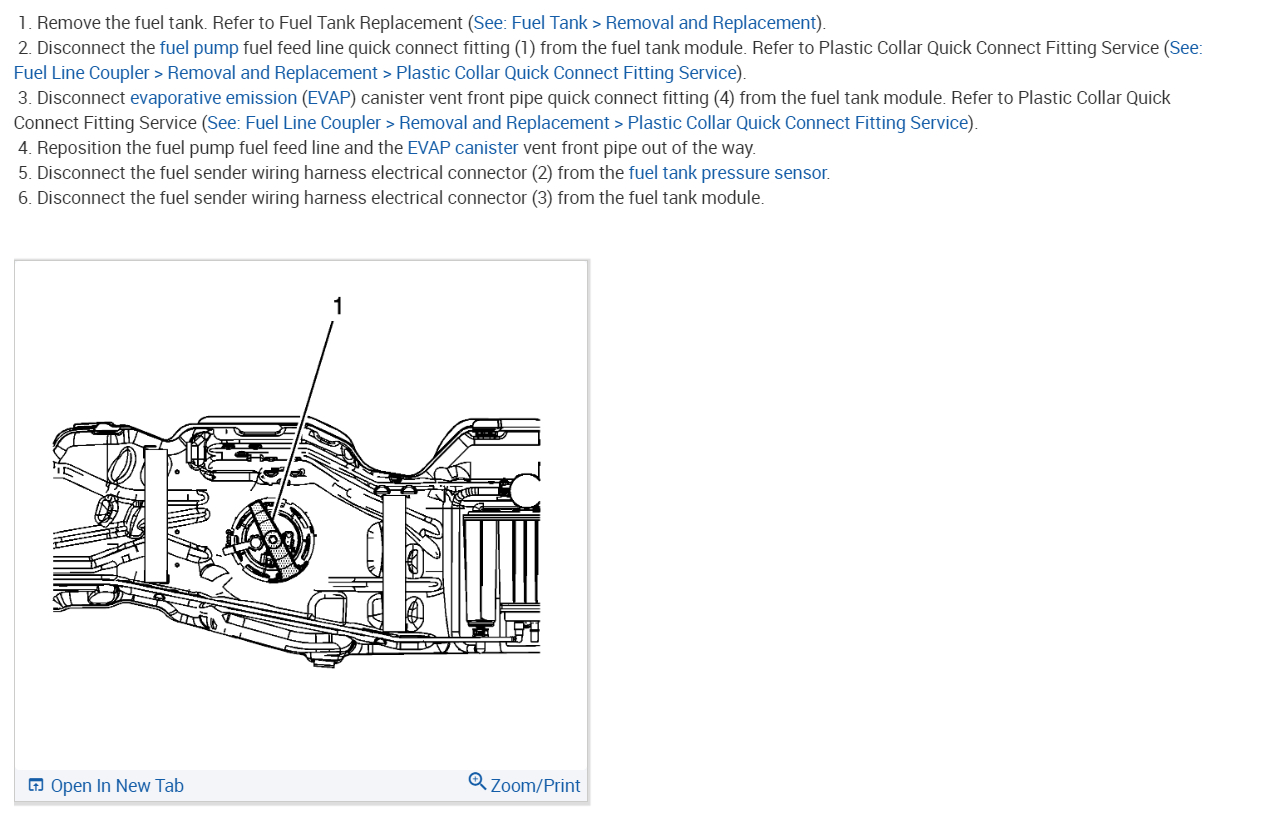Image resolution: width=1268 pixels, height=815 pixels.
Task: Click the Open In New Tab icon
Action: click(36, 786)
